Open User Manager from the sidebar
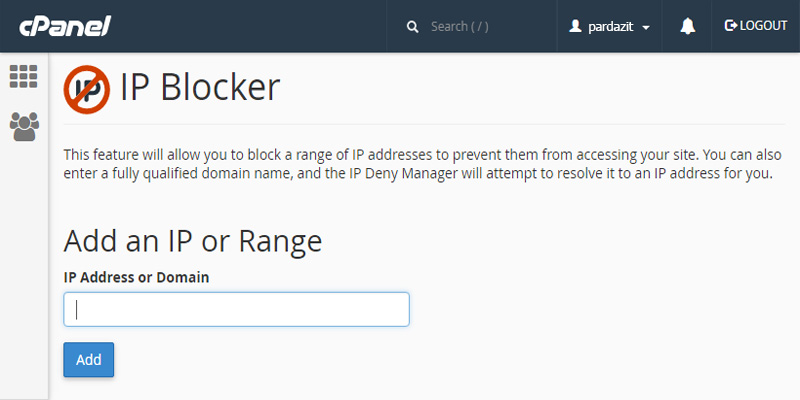 point(23,126)
